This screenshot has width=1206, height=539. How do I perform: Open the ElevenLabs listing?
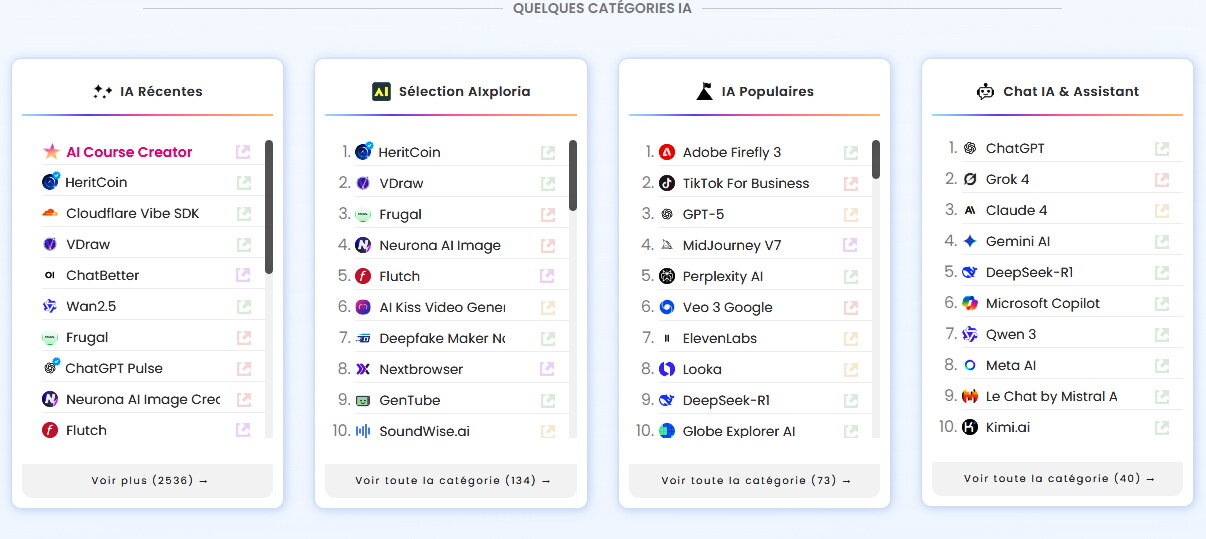click(x=719, y=339)
